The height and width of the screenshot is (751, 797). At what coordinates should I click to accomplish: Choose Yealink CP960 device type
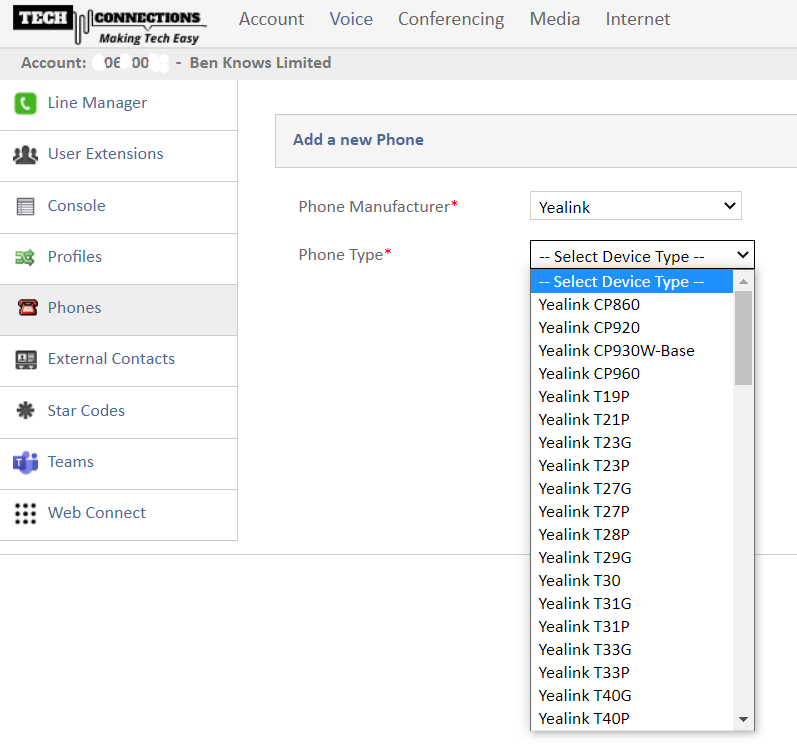(631, 373)
